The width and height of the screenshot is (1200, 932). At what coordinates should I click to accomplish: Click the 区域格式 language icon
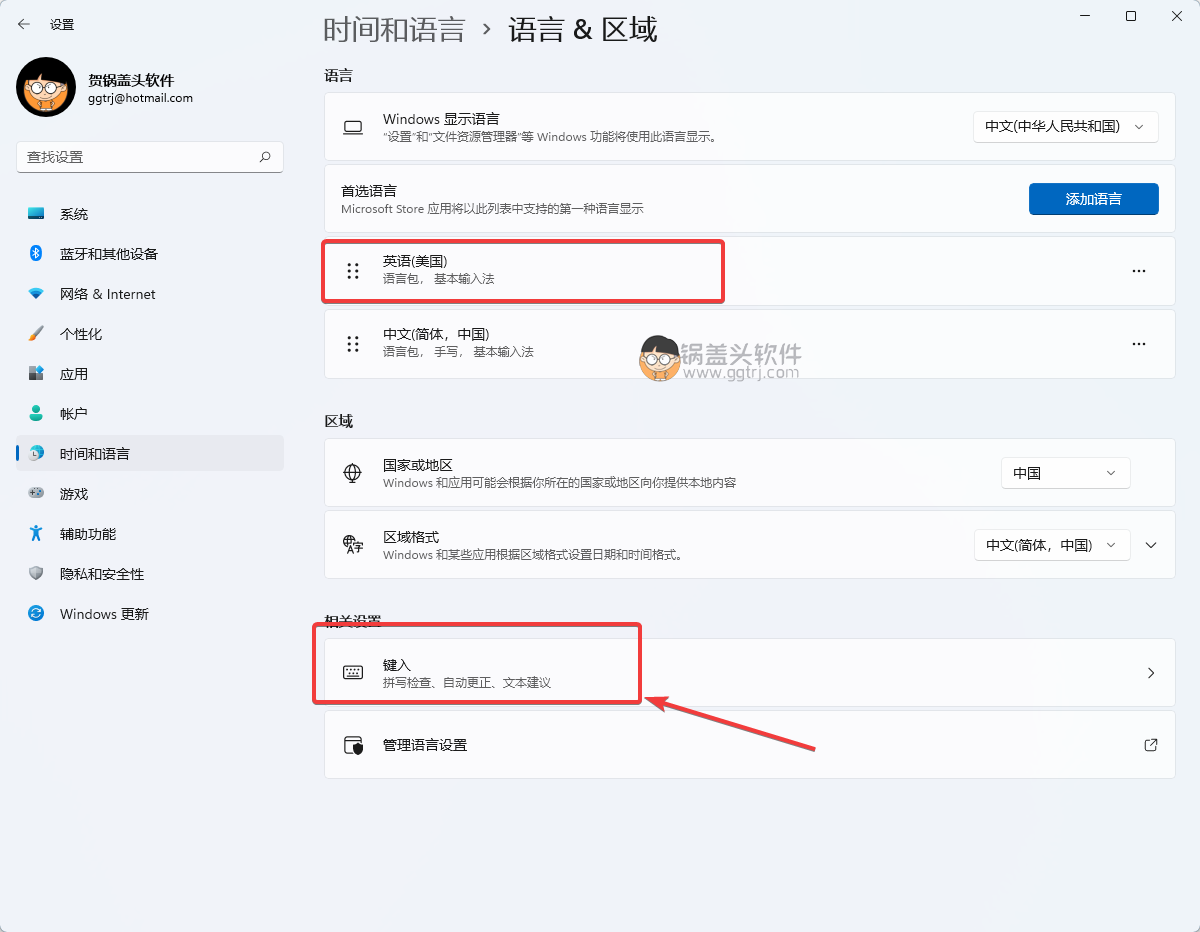pyautogui.click(x=352, y=545)
